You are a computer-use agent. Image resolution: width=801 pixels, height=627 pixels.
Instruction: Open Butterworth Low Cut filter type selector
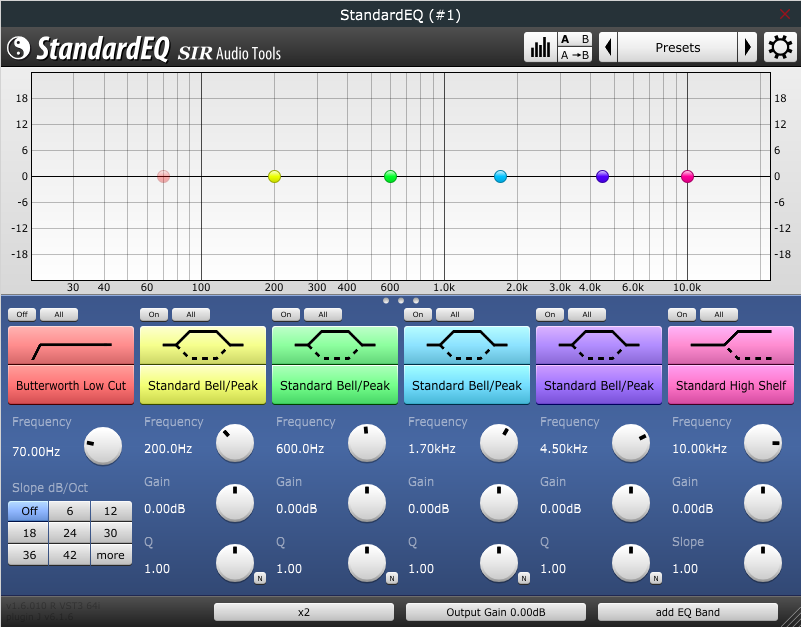pyautogui.click(x=71, y=385)
